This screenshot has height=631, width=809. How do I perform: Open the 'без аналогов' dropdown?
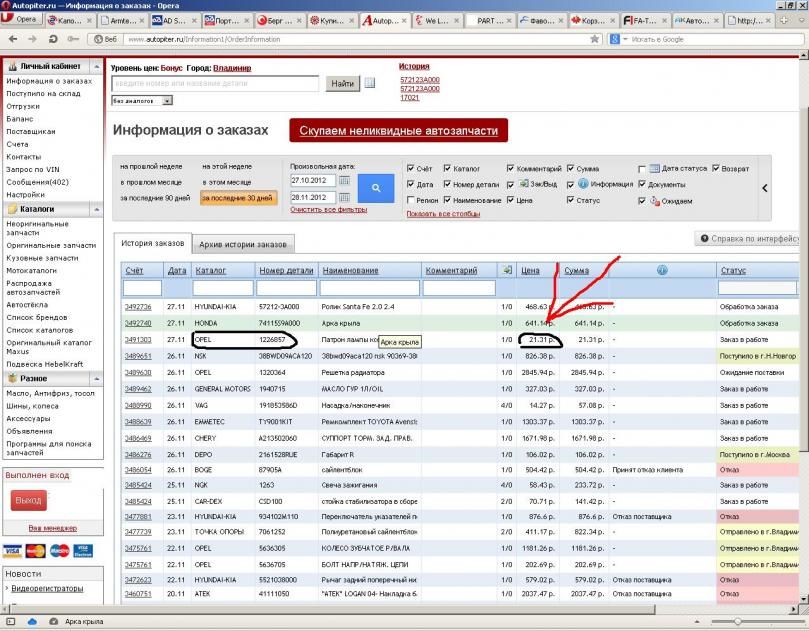click(x=142, y=101)
